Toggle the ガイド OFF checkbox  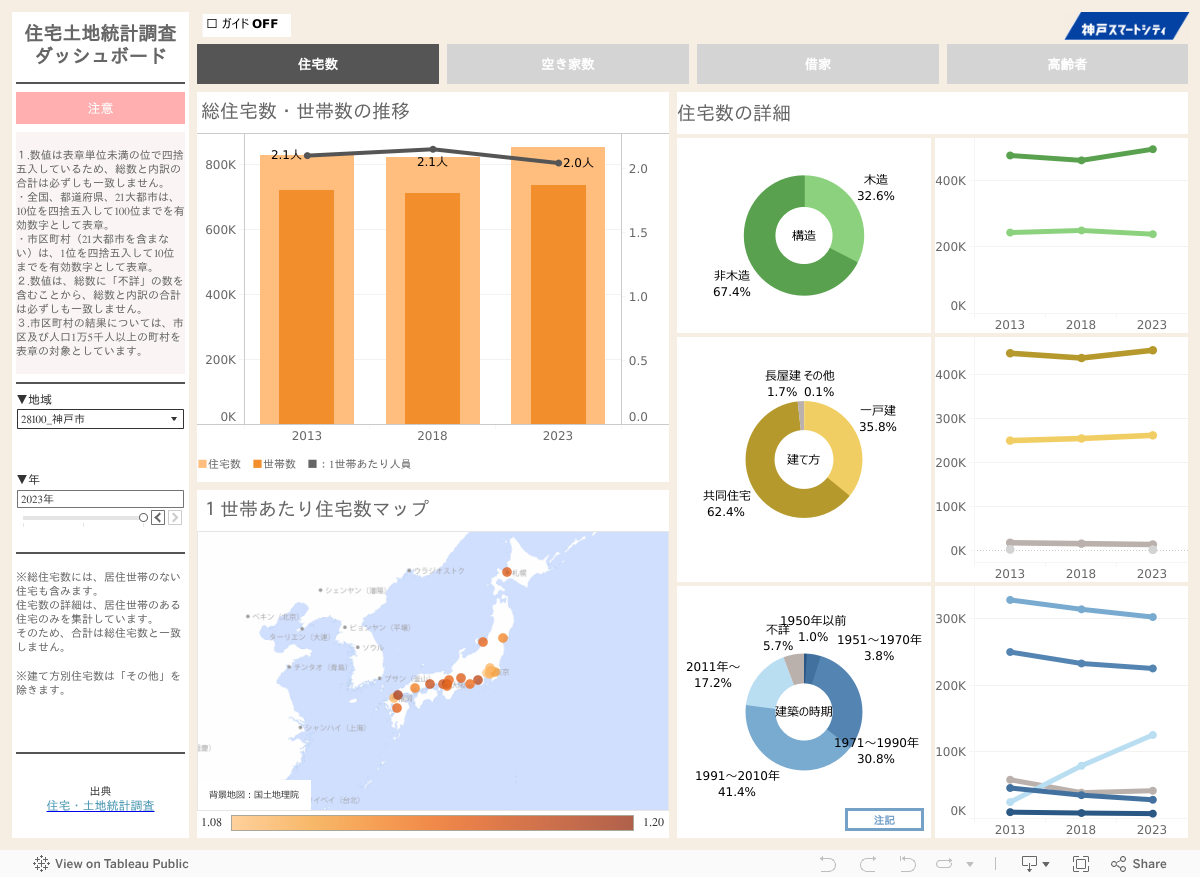[x=212, y=24]
